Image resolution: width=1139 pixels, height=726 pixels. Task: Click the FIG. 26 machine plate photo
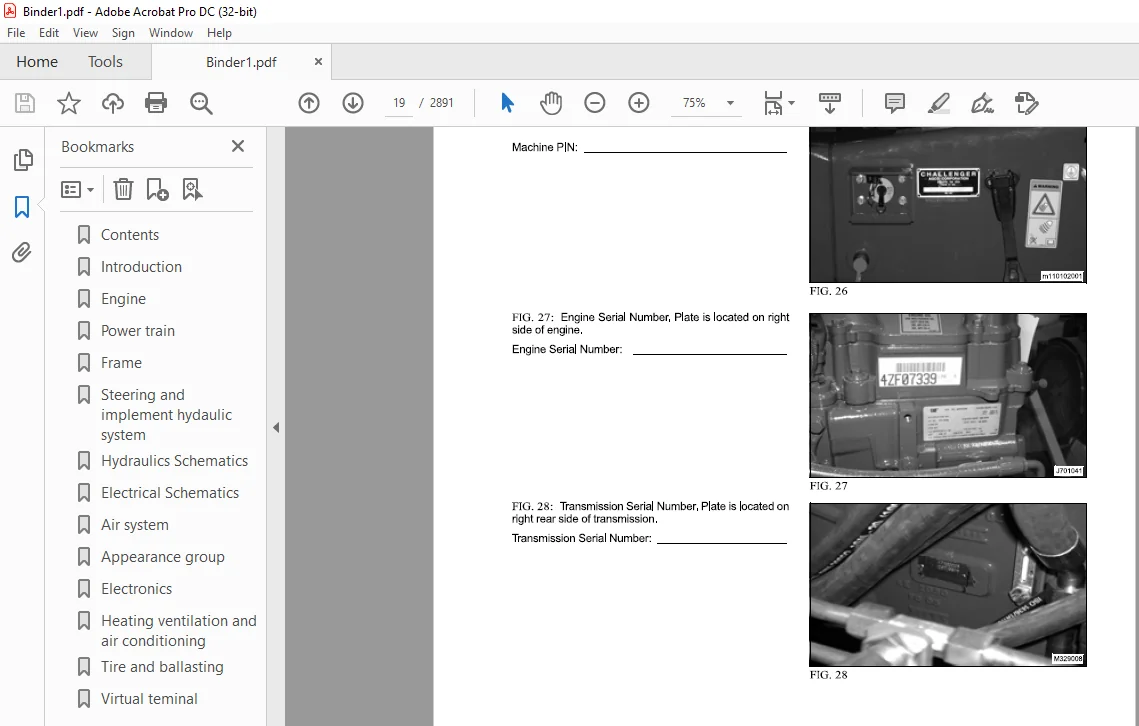pyautogui.click(x=948, y=205)
